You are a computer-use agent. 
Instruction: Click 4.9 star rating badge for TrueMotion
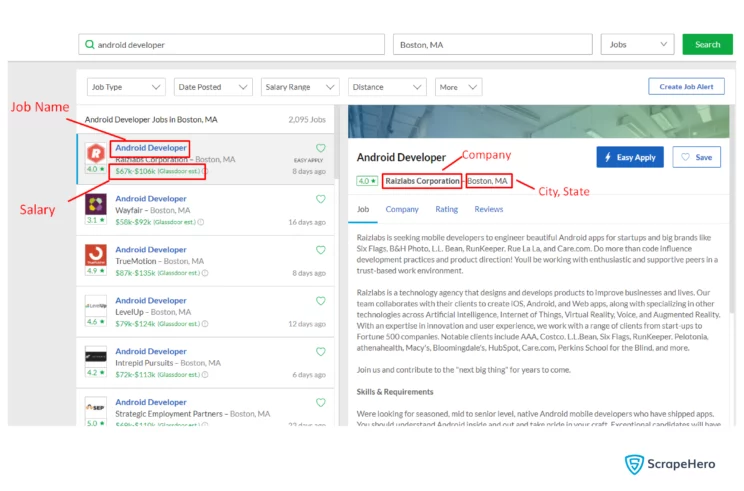(x=96, y=271)
